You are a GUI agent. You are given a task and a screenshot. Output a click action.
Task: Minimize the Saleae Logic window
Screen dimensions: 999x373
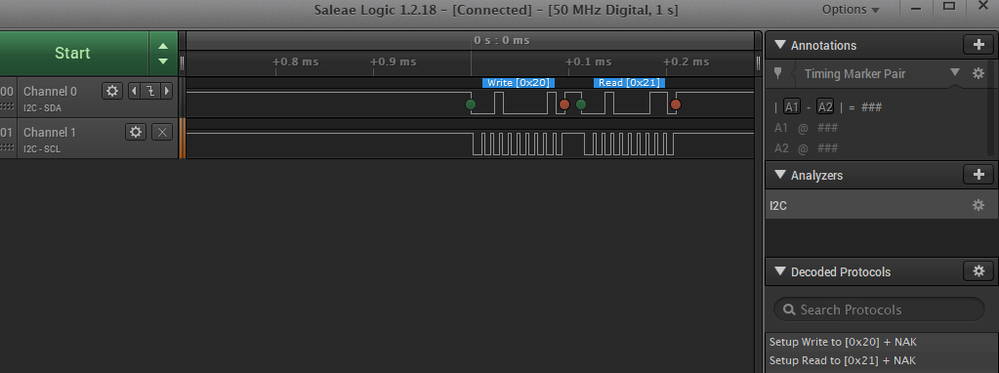click(917, 8)
